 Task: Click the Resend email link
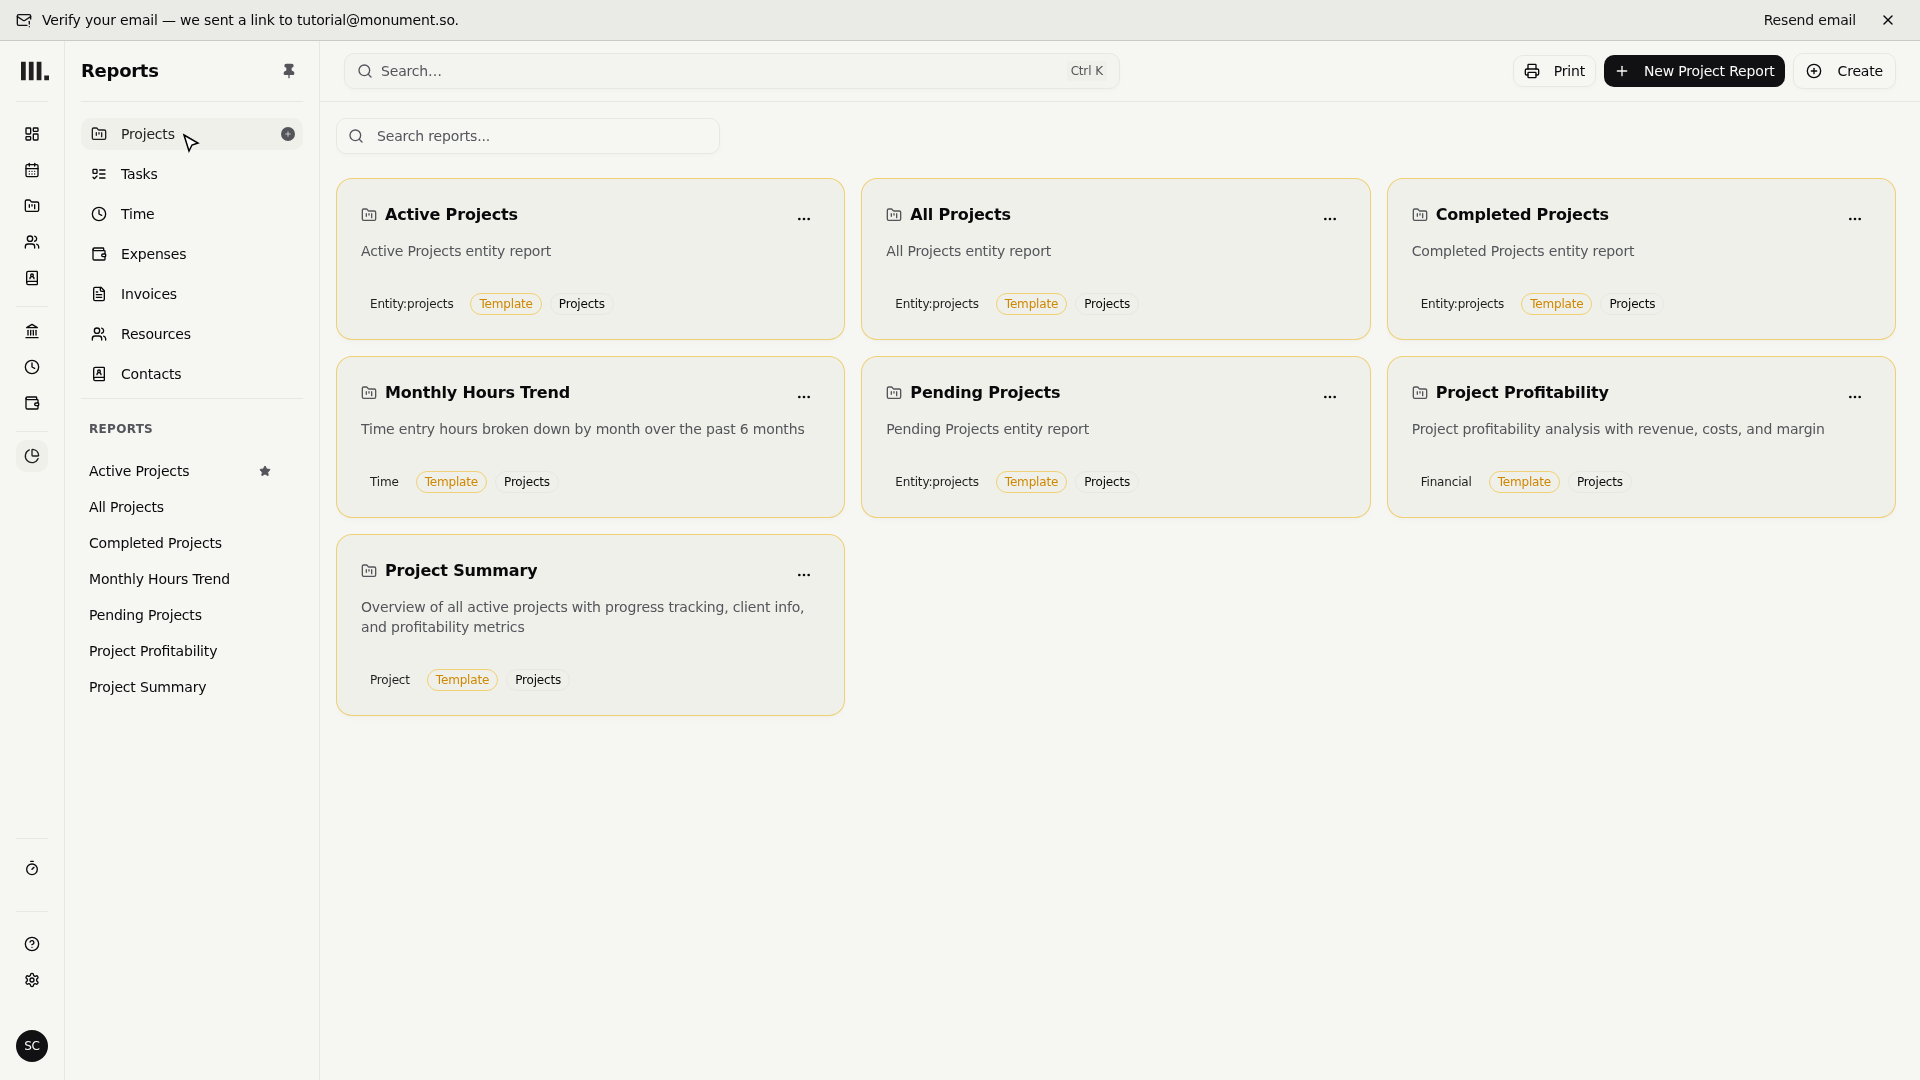(x=1809, y=20)
